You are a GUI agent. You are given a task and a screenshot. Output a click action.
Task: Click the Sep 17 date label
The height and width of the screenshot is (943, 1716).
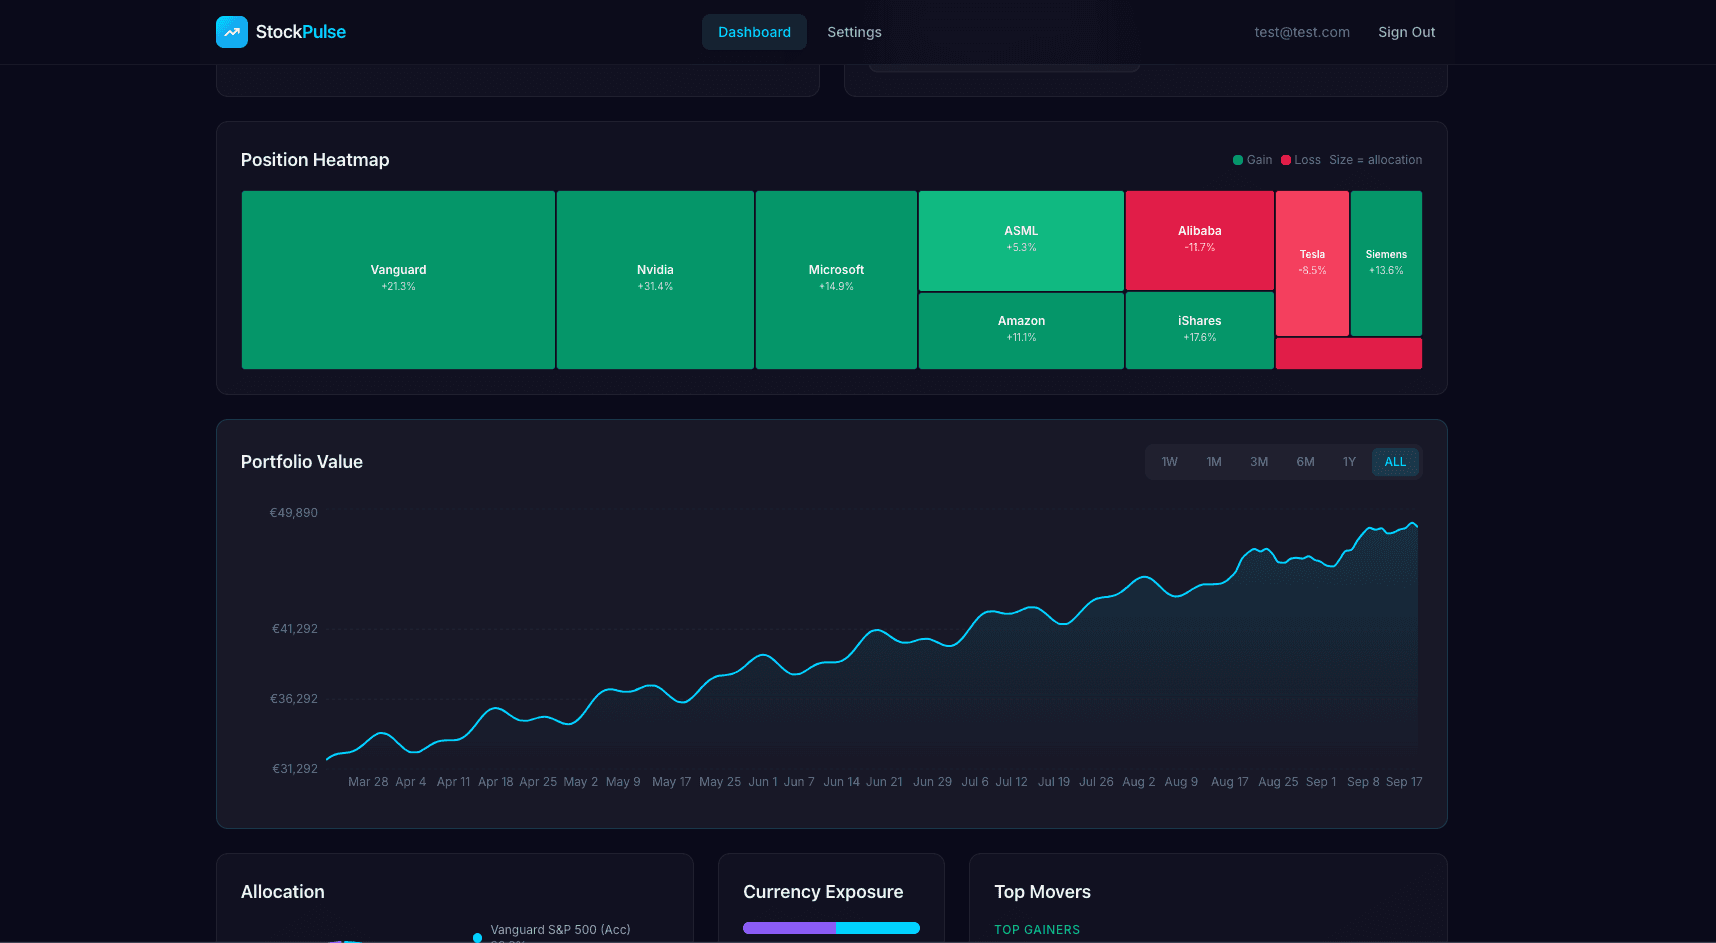click(1404, 782)
